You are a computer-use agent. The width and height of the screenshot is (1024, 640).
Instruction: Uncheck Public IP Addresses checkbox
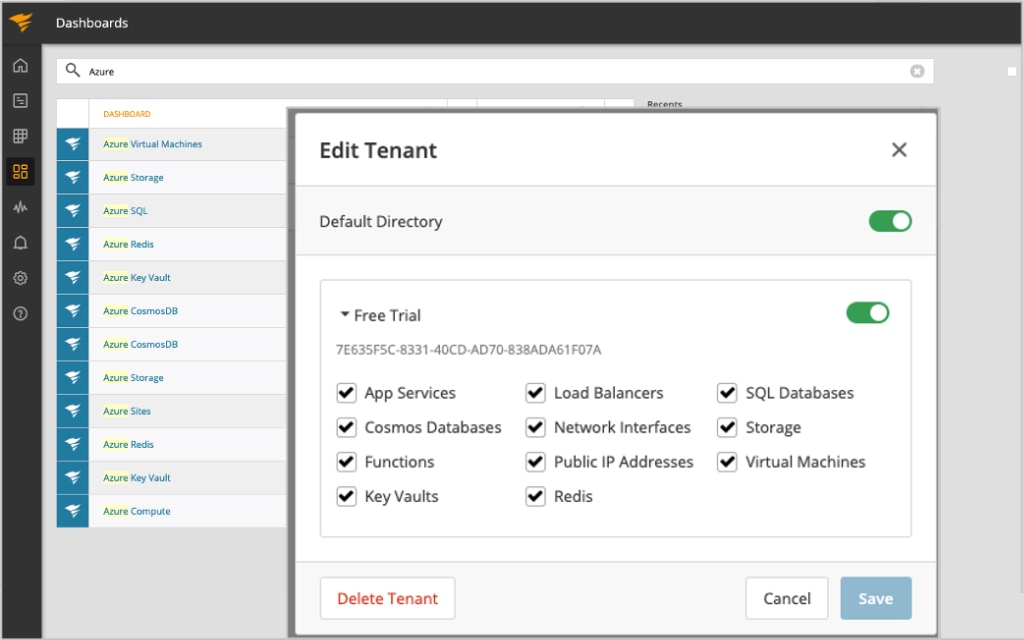(536, 462)
